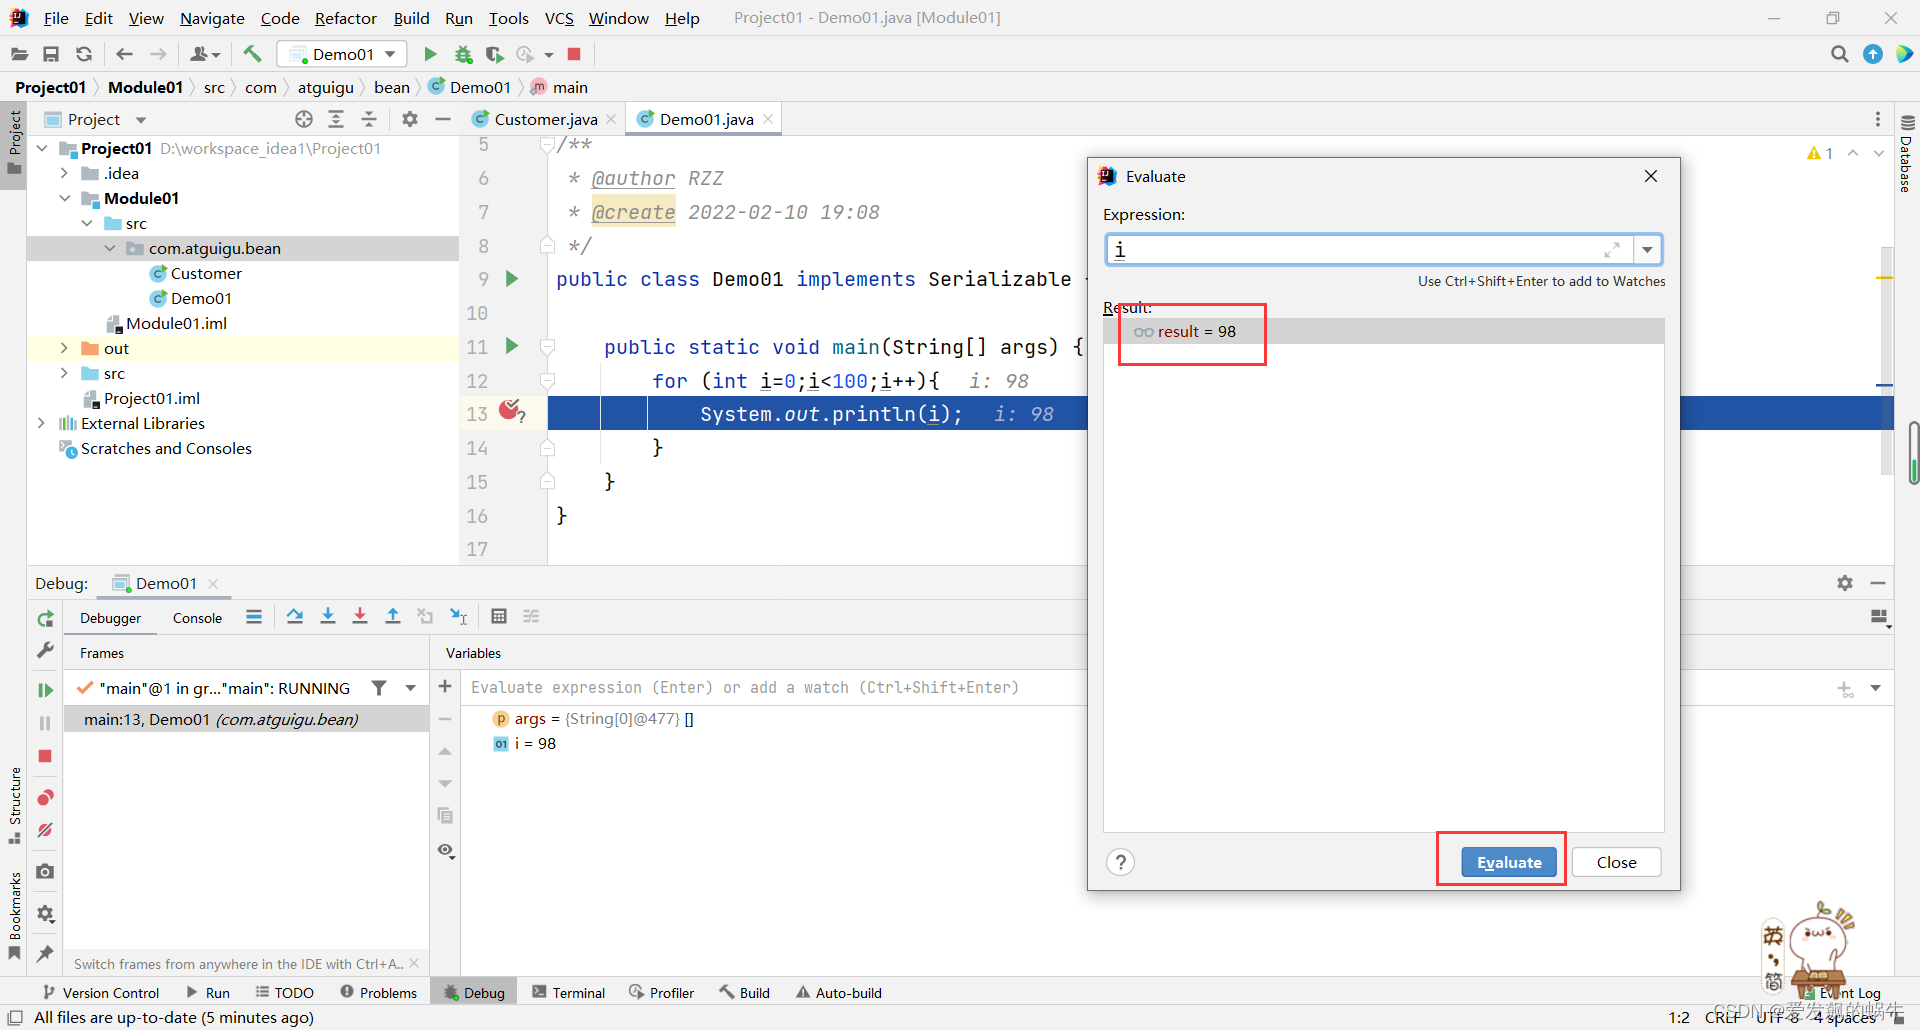Click the Save All toolbar icon
Image resolution: width=1920 pixels, height=1030 pixels.
pyautogui.click(x=51, y=54)
